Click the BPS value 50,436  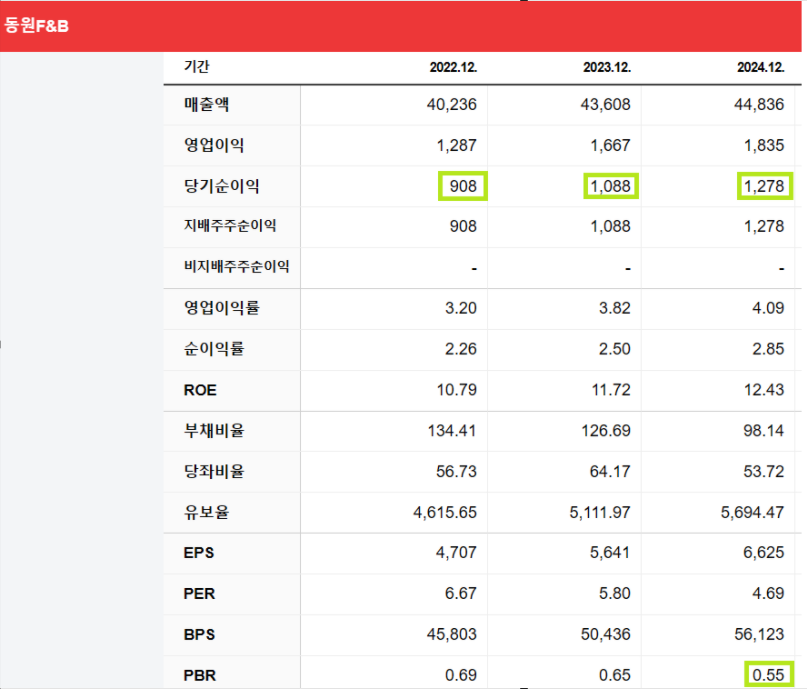pos(605,634)
